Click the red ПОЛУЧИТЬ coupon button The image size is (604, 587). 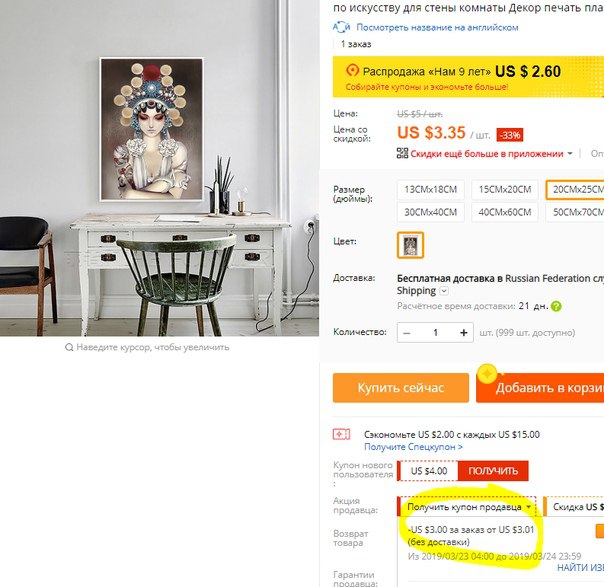[493, 471]
